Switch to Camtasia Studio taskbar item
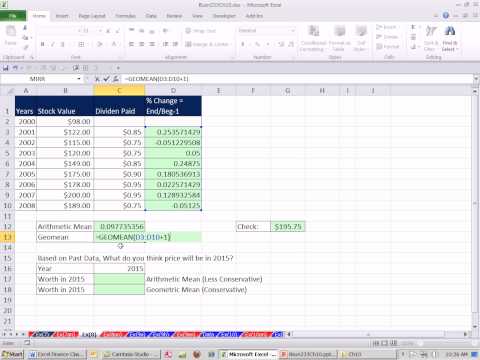The width and height of the screenshot is (480, 360). point(130,354)
